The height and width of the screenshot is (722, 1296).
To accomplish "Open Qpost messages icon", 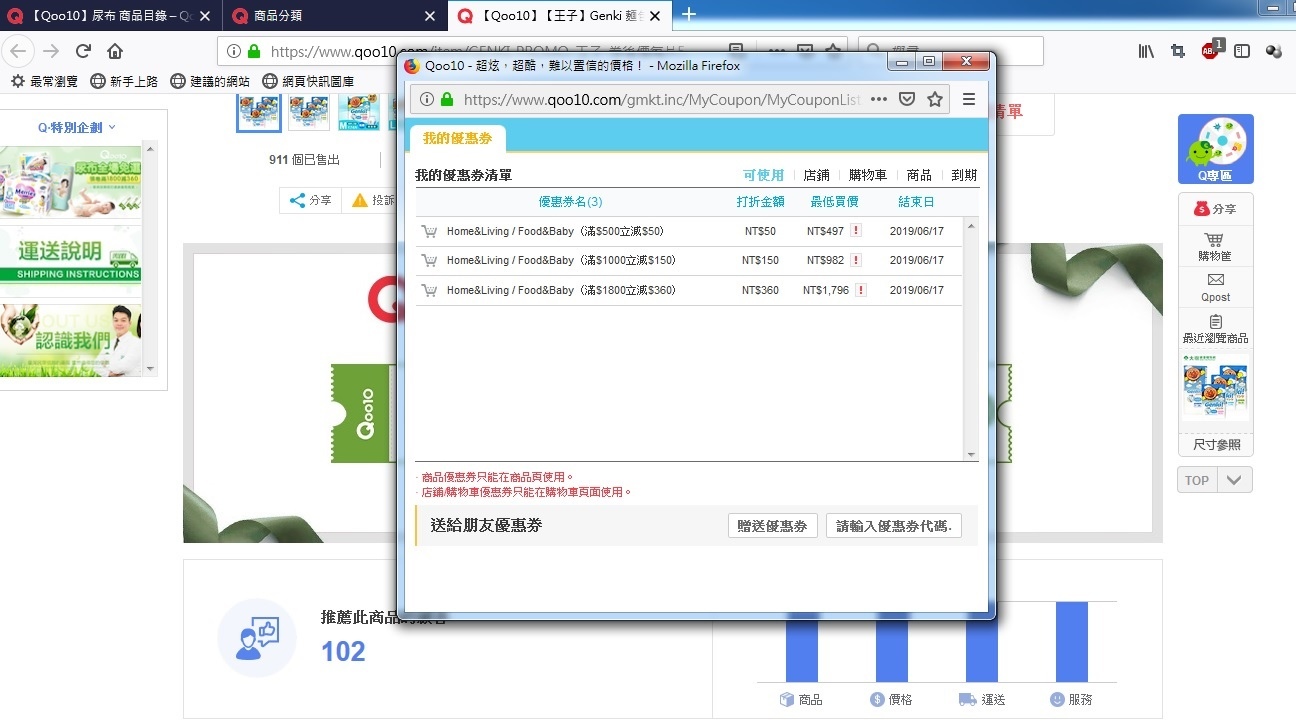I will pyautogui.click(x=1215, y=287).
